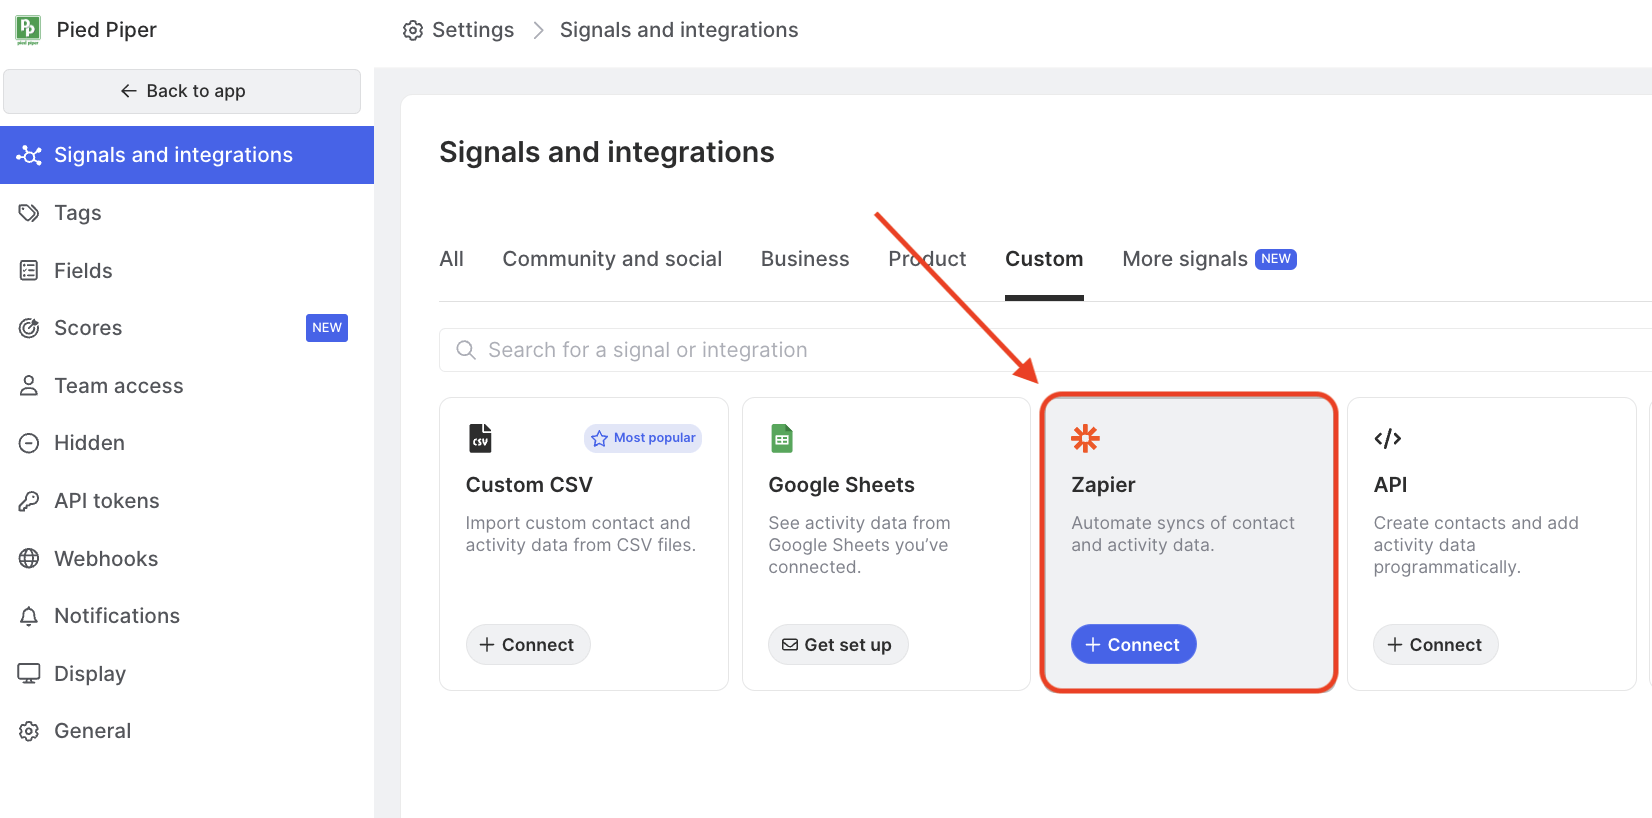Open Fields settings in sidebar

(x=187, y=270)
